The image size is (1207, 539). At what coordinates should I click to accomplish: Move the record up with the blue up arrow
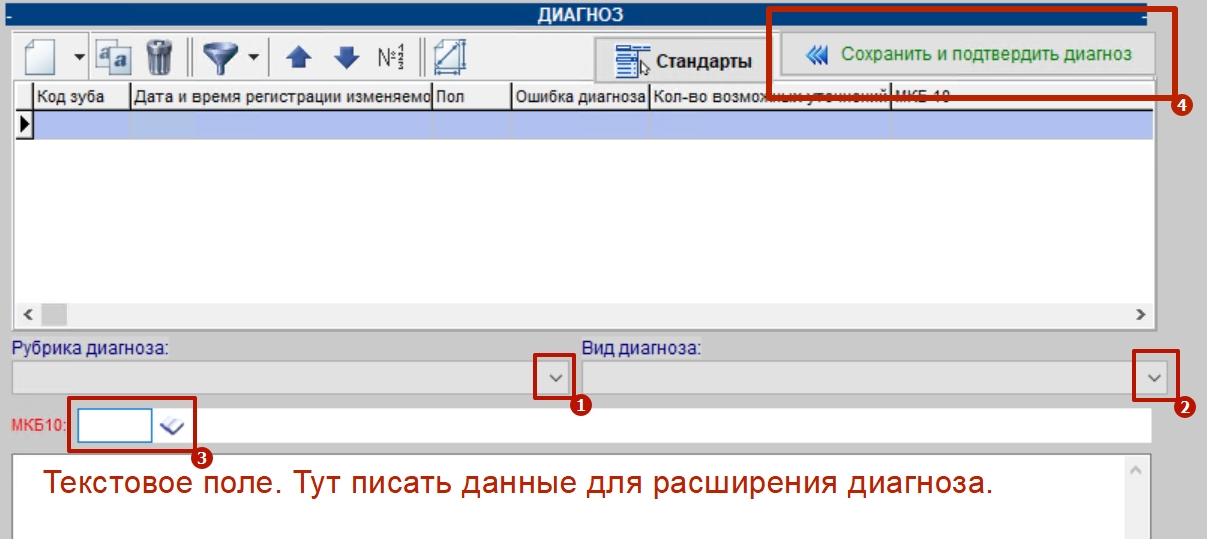pos(298,58)
